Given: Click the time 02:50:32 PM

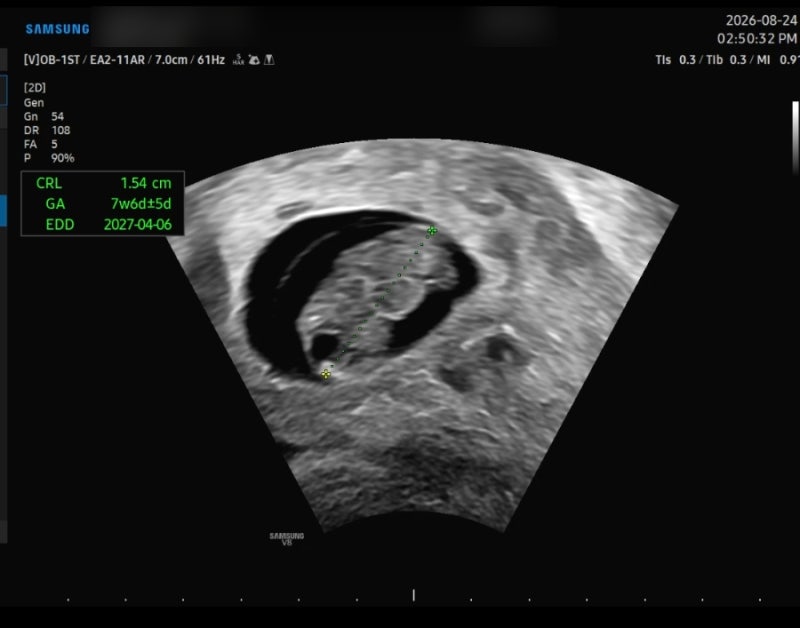Looking at the screenshot, I should point(757,39).
